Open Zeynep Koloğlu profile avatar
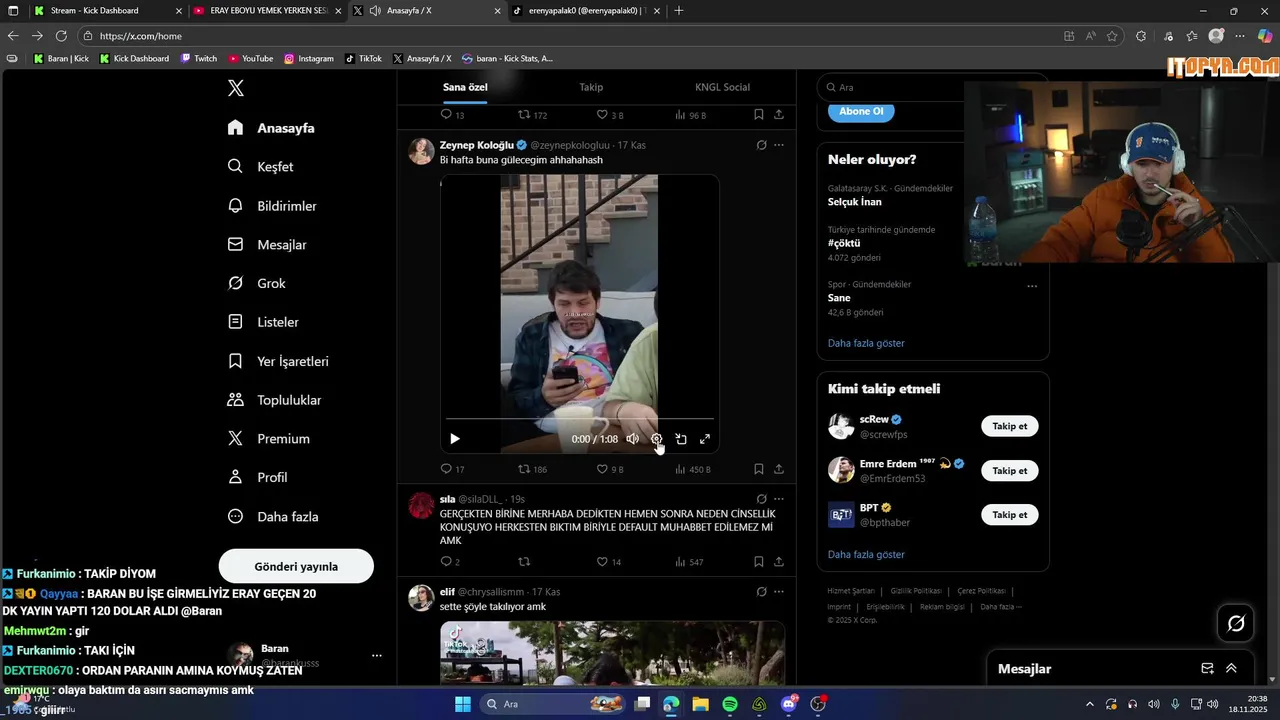This screenshot has height=720, width=1280. point(422,151)
